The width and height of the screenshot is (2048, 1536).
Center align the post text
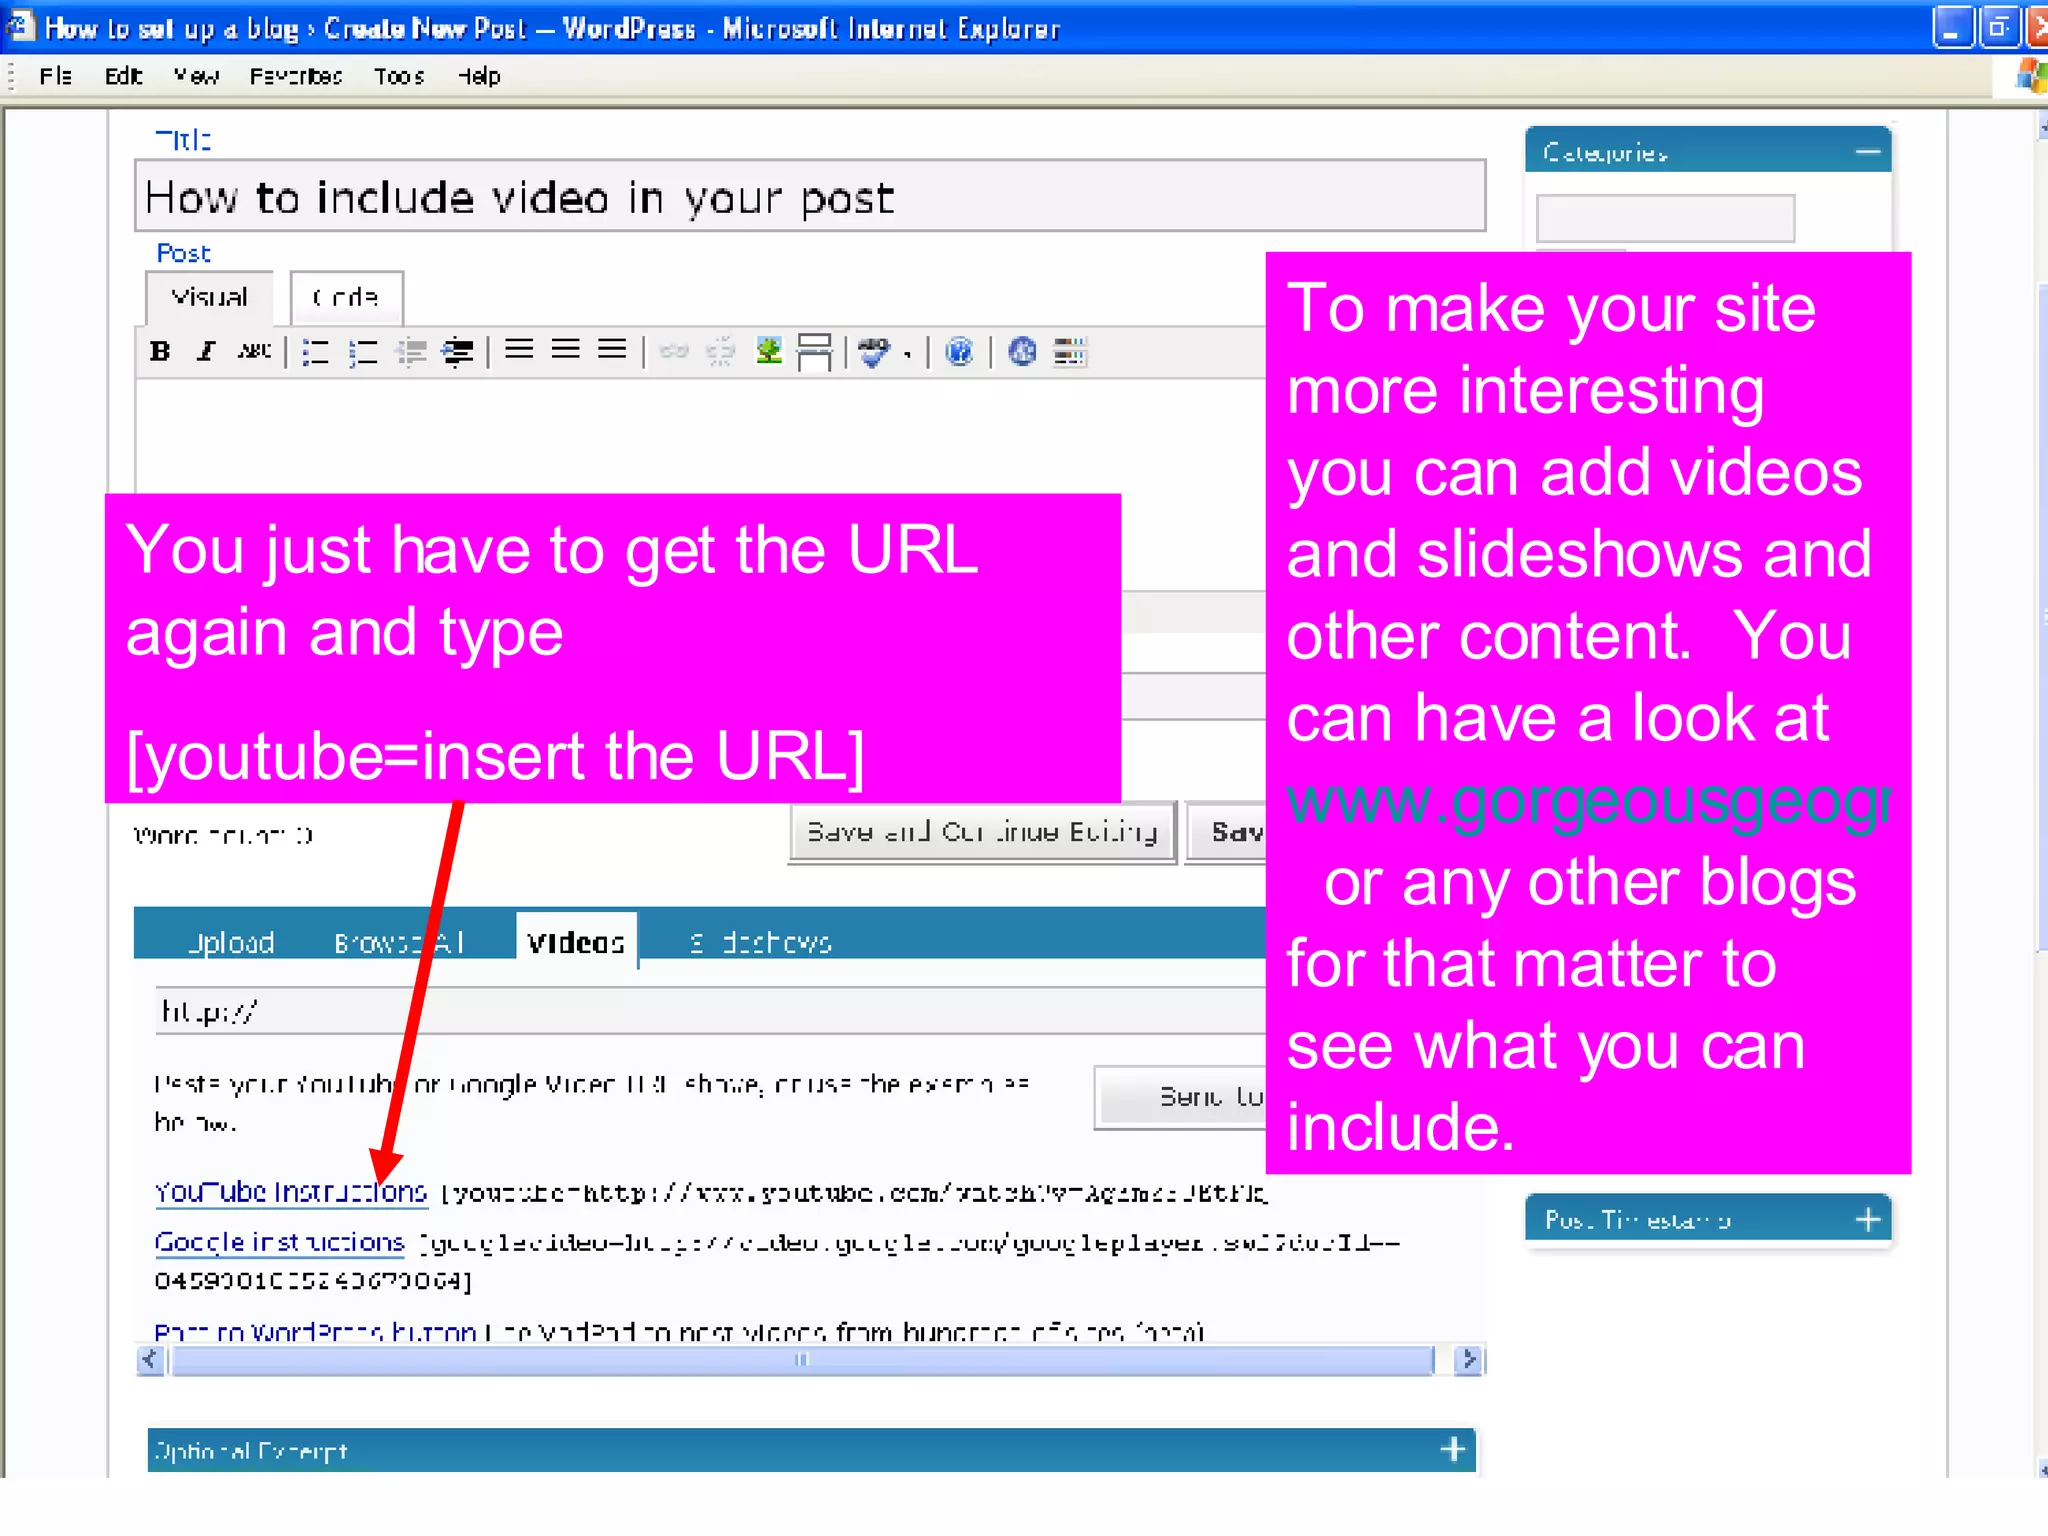tap(566, 349)
